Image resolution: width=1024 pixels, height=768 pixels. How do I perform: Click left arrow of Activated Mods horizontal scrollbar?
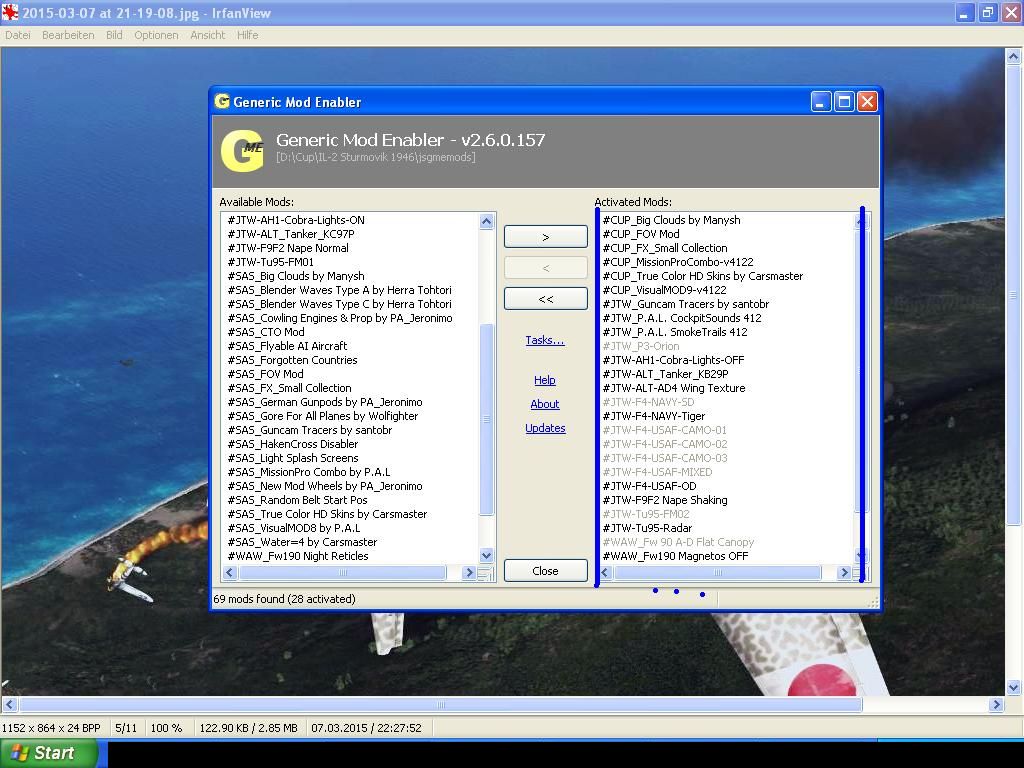click(x=605, y=573)
